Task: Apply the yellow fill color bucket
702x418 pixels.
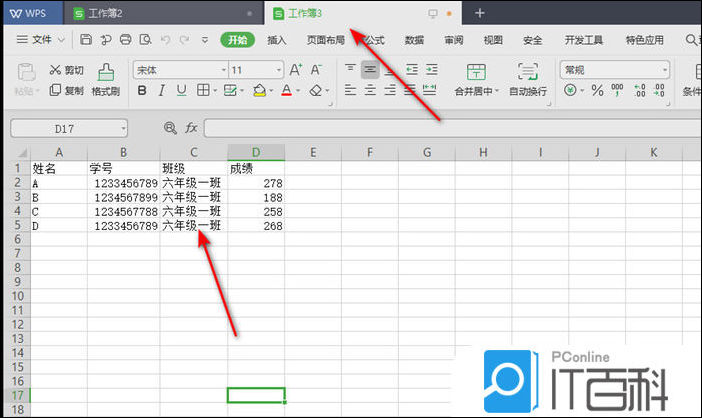Action: (259, 90)
